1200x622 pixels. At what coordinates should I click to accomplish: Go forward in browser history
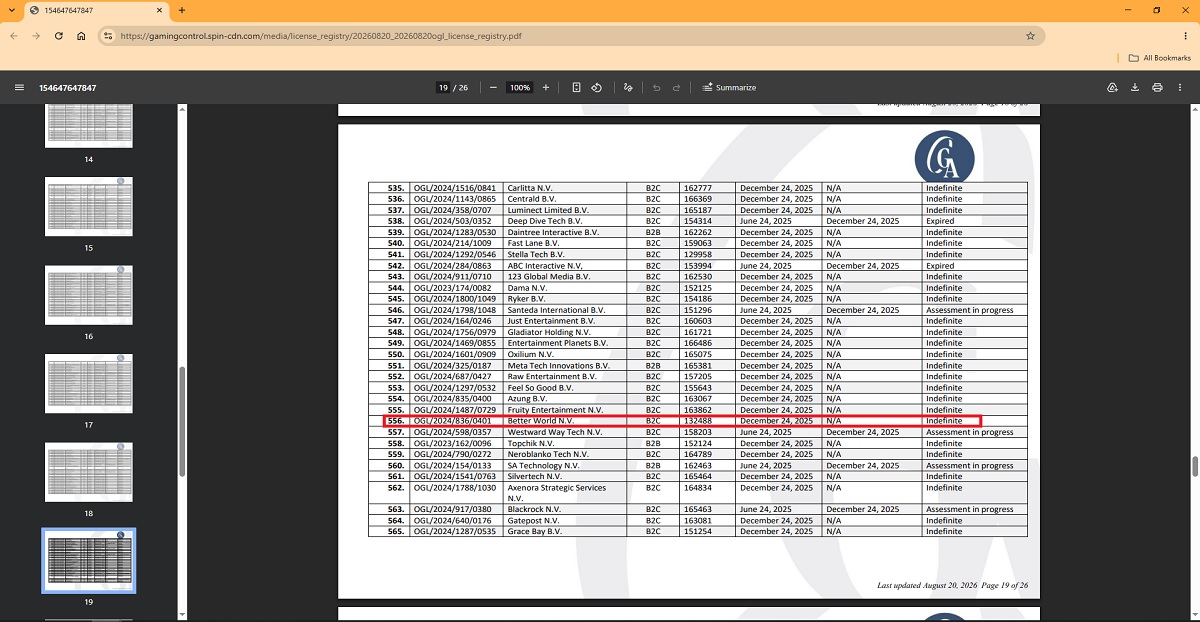pyautogui.click(x=37, y=35)
